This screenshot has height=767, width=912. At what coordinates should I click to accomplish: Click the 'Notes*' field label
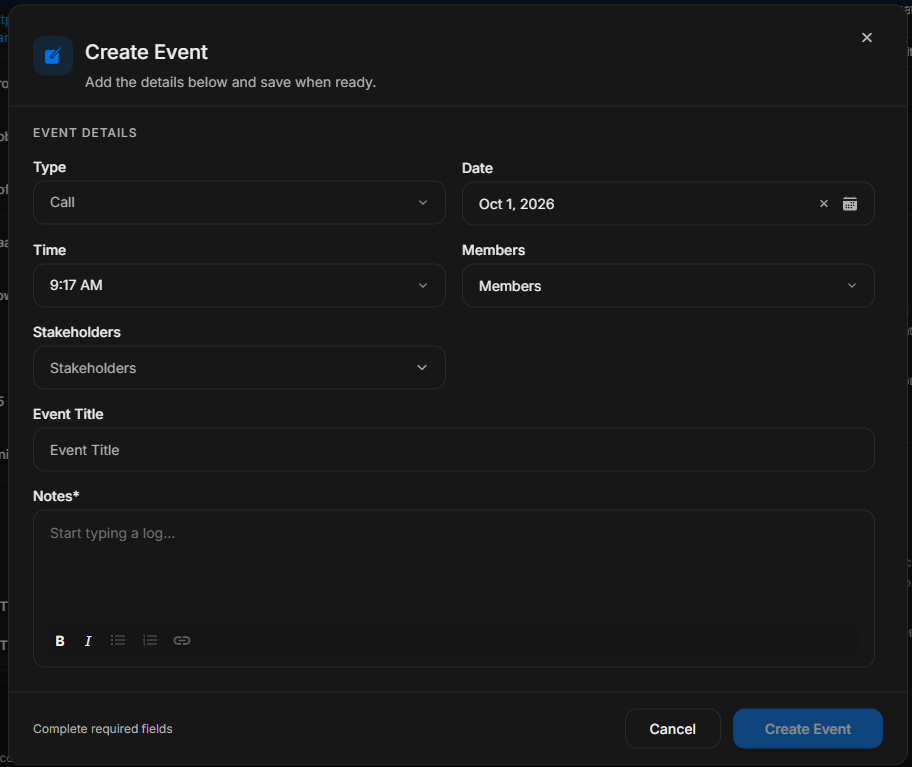click(x=56, y=496)
